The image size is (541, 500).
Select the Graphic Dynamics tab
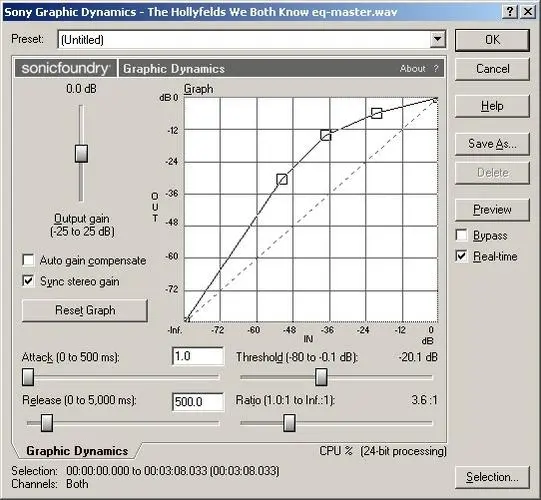pos(77,451)
